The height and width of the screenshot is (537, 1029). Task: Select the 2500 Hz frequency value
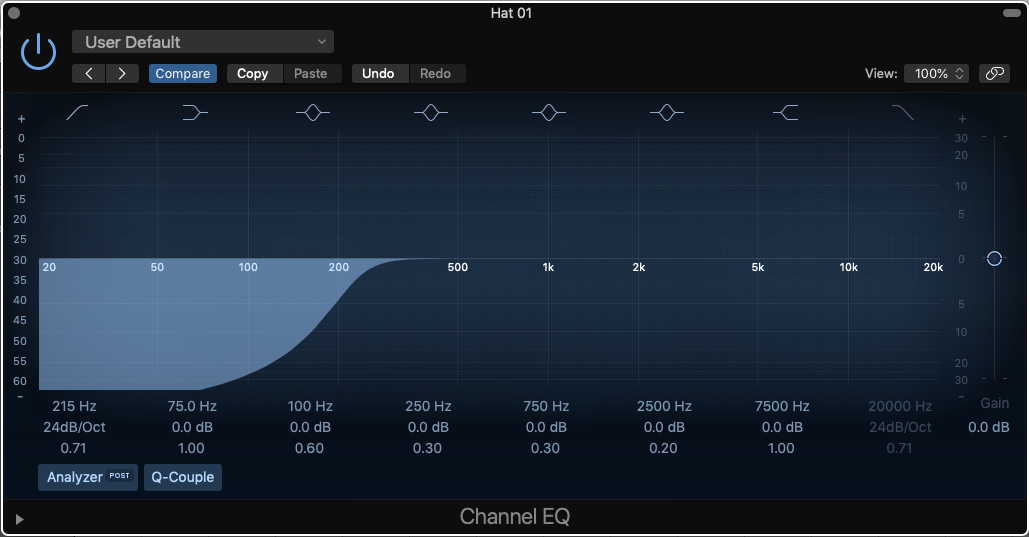[x=664, y=406]
